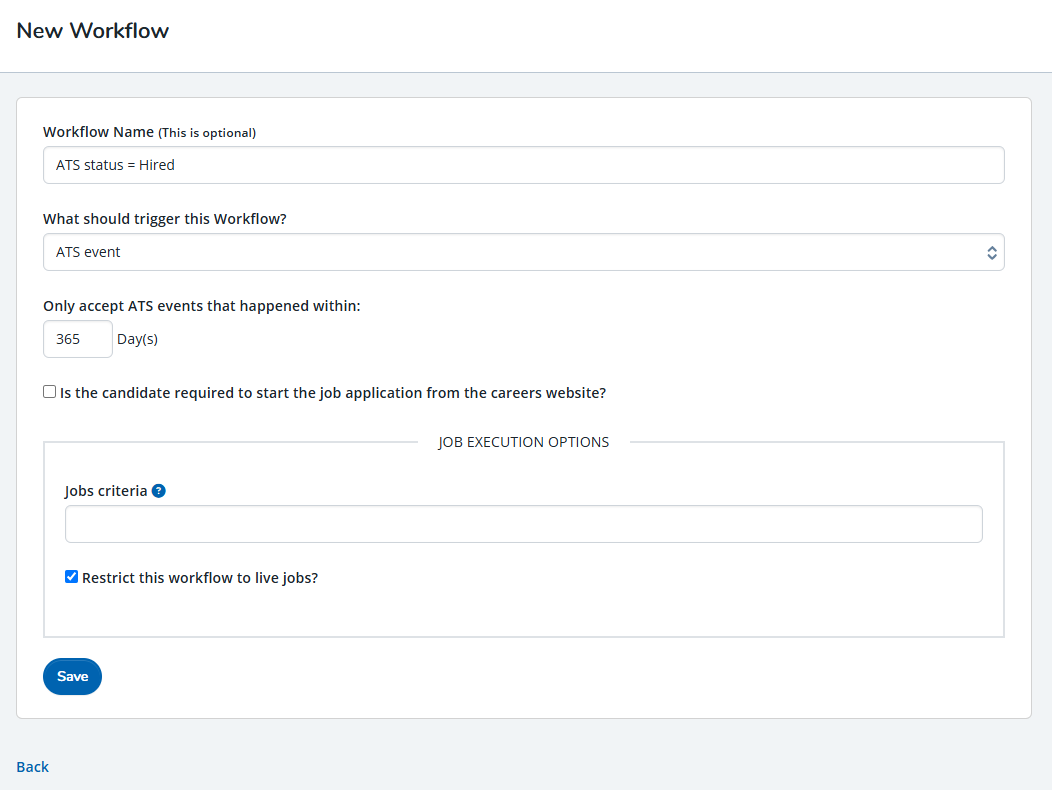The height and width of the screenshot is (790, 1052).
Task: Save the new workflow
Action: (x=71, y=676)
